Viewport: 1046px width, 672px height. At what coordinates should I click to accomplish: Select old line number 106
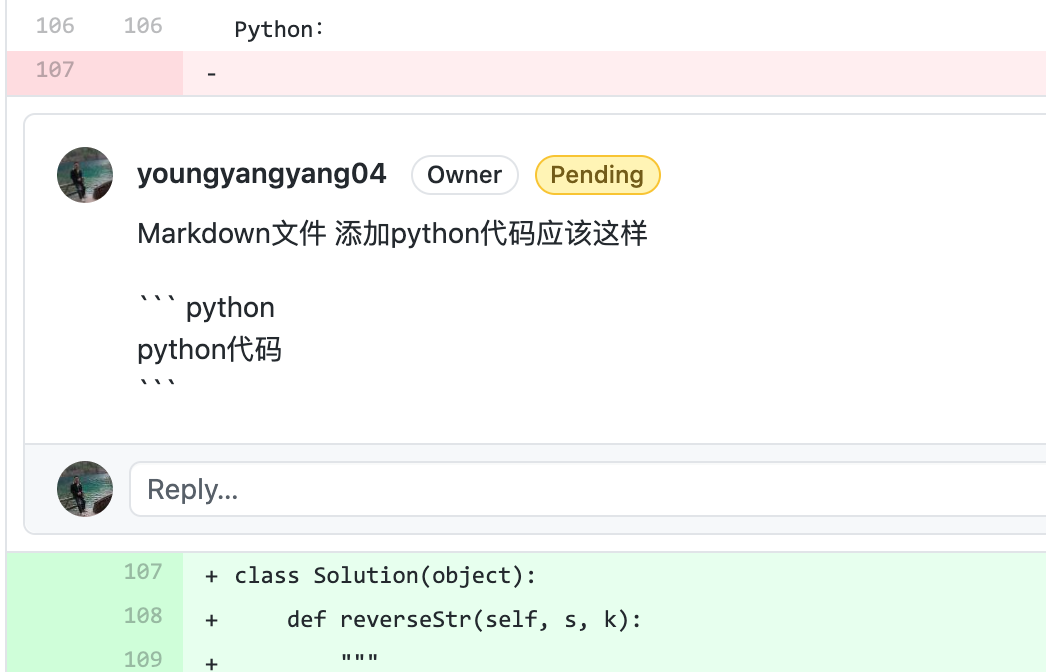tap(55, 25)
